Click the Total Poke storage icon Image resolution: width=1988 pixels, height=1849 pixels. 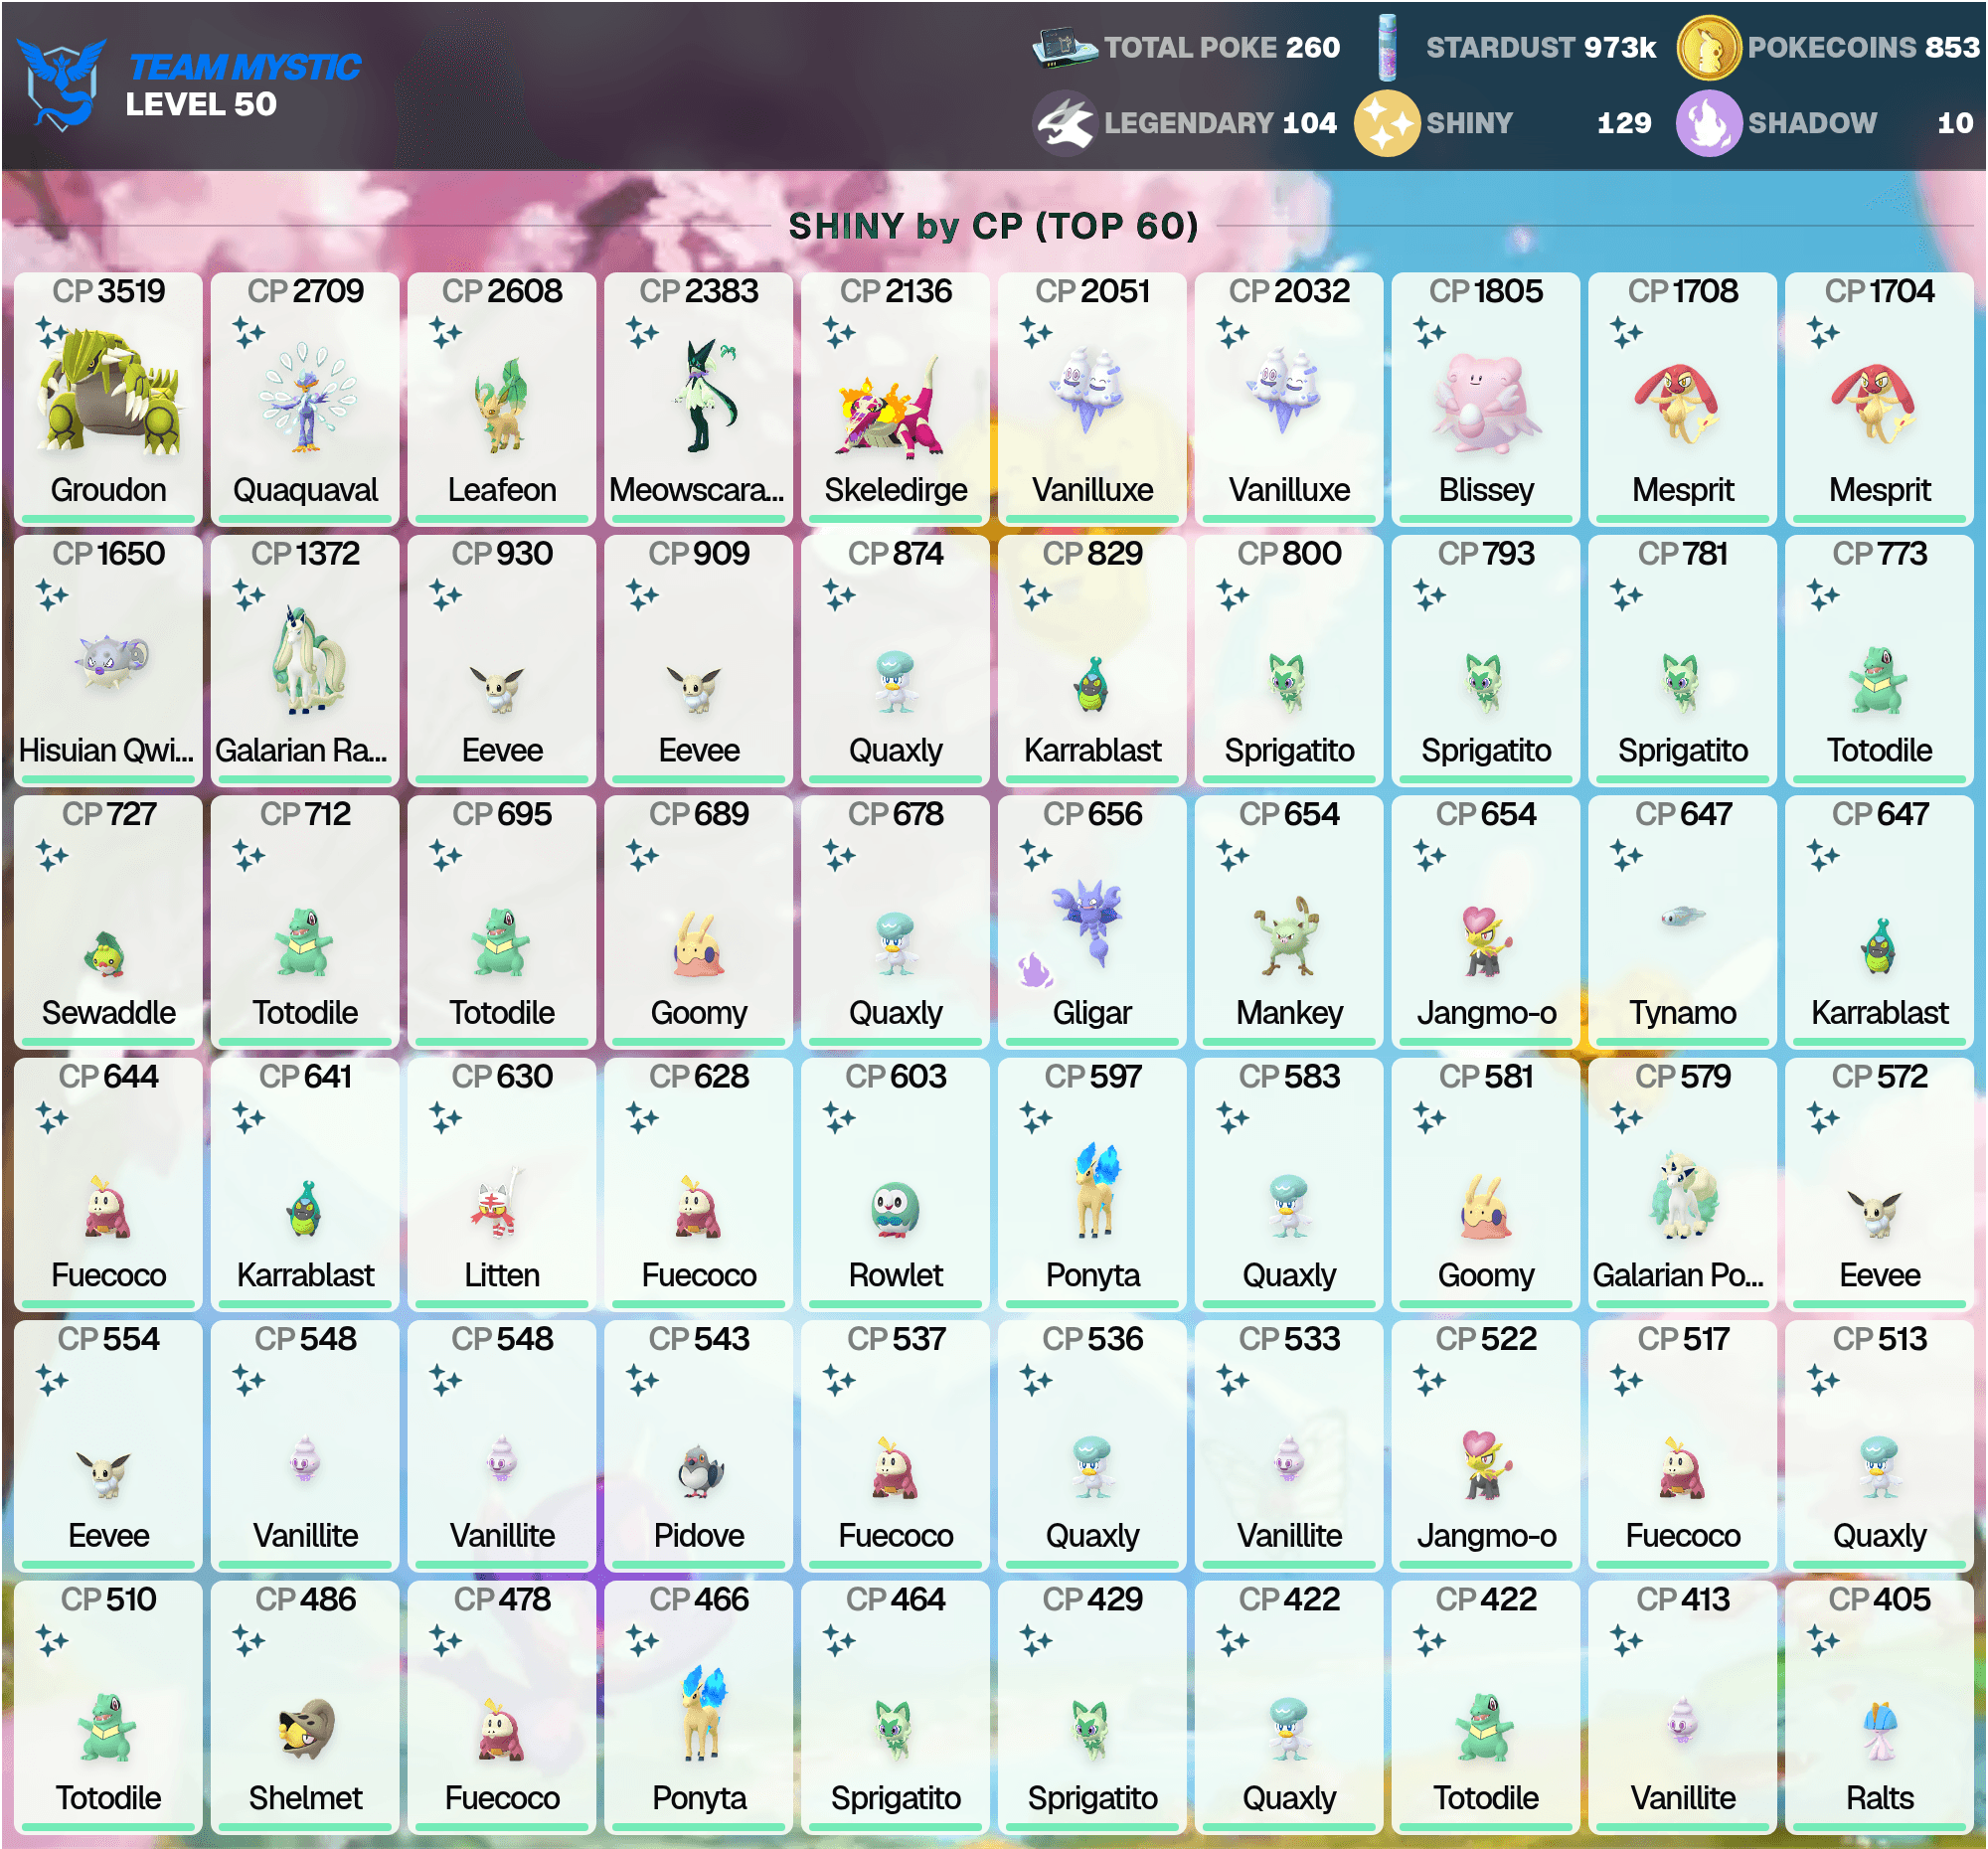click(x=1065, y=47)
